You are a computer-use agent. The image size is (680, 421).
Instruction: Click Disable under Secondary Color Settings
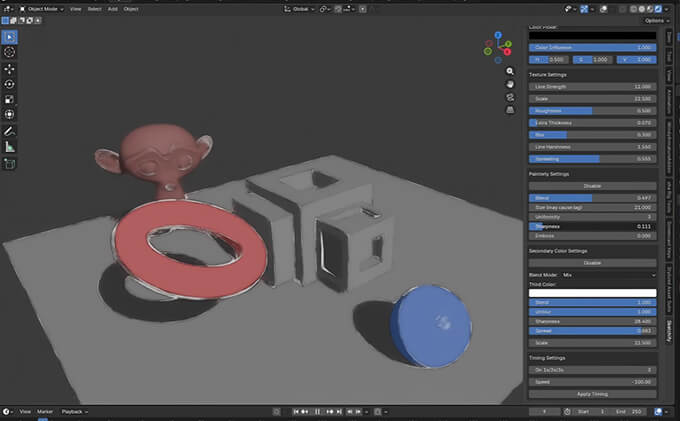click(x=592, y=262)
